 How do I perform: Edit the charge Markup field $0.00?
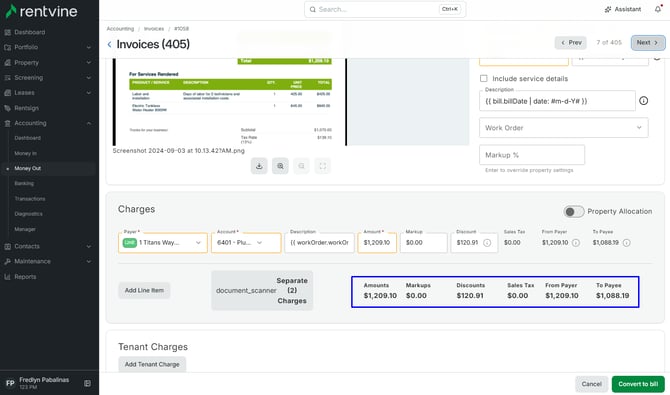424,243
